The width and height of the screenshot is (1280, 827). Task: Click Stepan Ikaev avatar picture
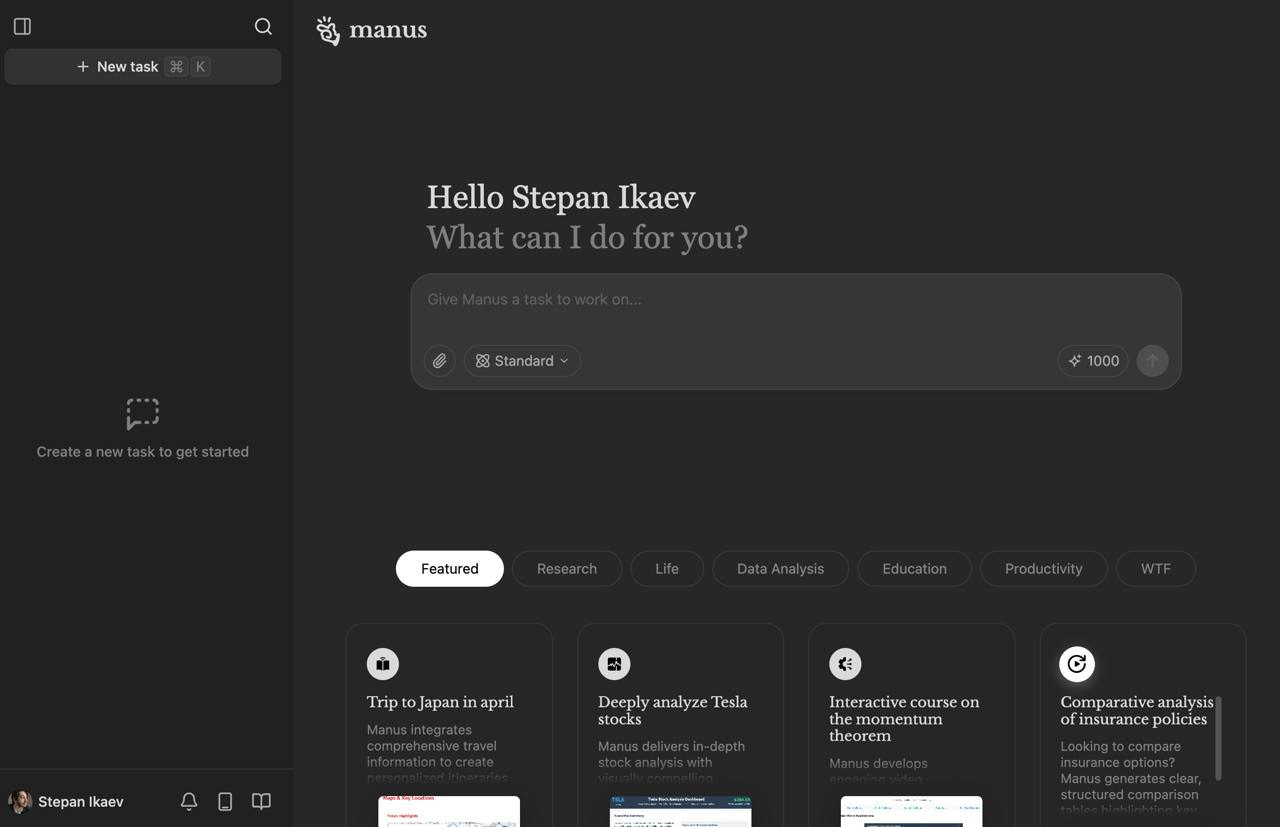coord(20,802)
